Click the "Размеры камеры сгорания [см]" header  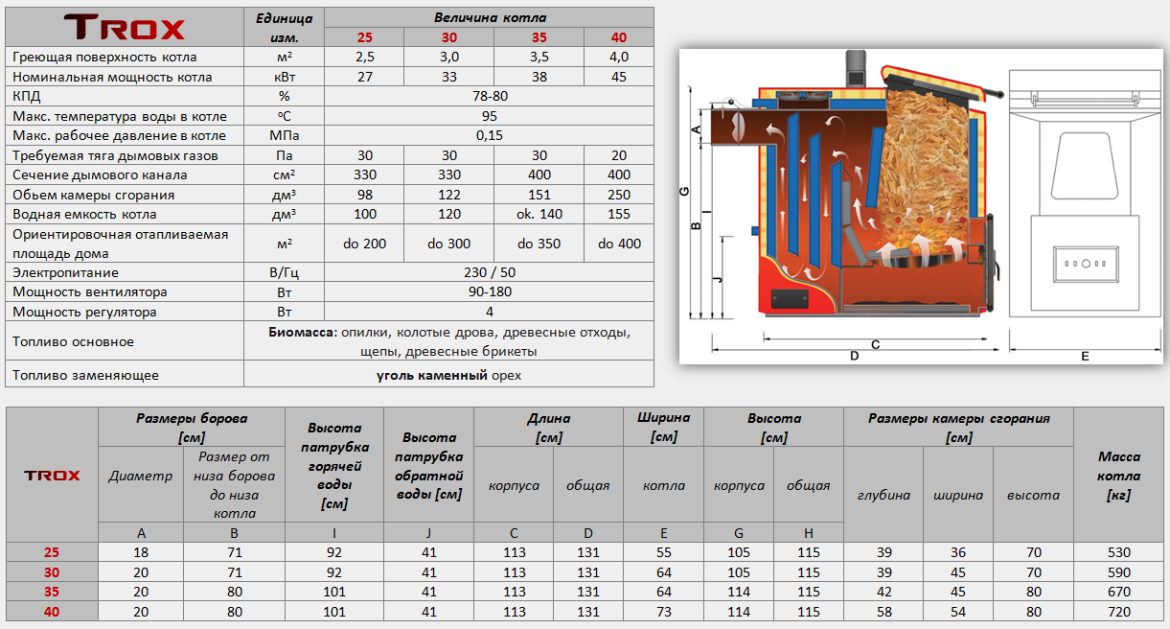pyautogui.click(x=958, y=428)
